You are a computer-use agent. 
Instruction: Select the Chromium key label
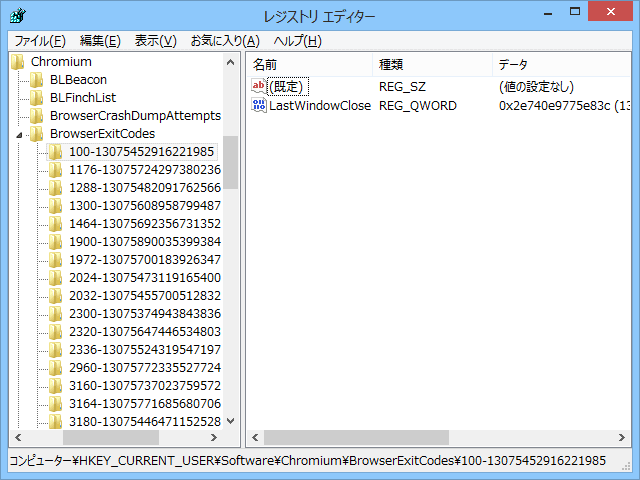coord(61,62)
